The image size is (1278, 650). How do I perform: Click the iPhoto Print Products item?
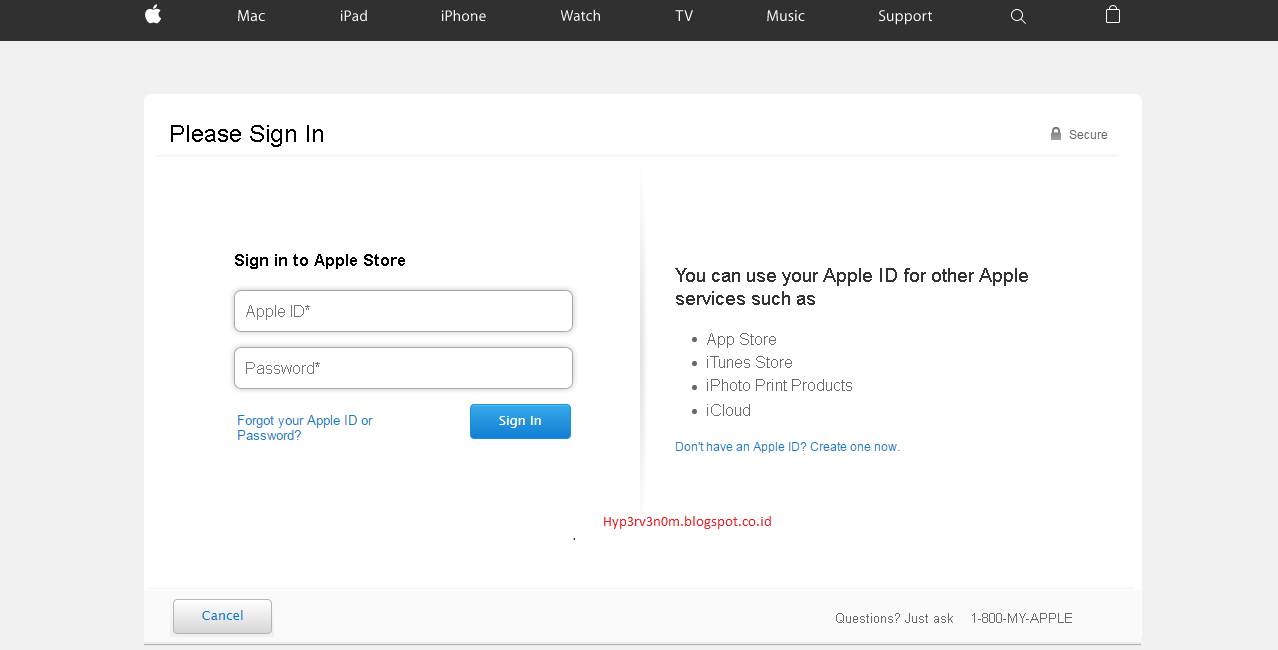click(x=779, y=386)
